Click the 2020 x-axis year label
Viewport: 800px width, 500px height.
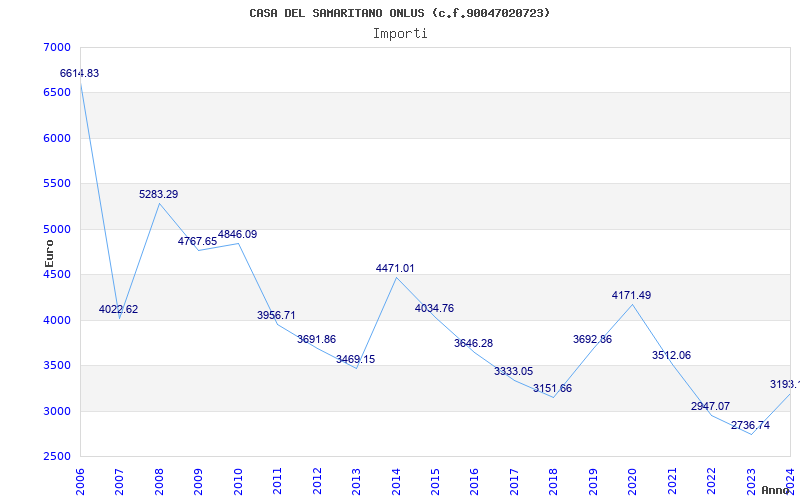tap(632, 481)
